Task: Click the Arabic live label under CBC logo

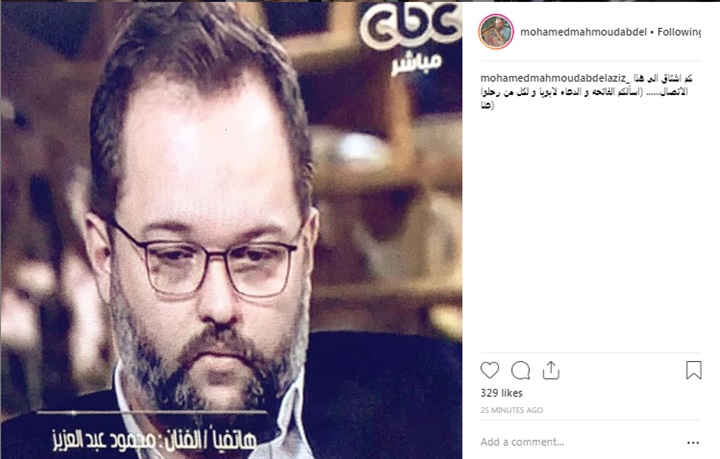Action: 416,63
